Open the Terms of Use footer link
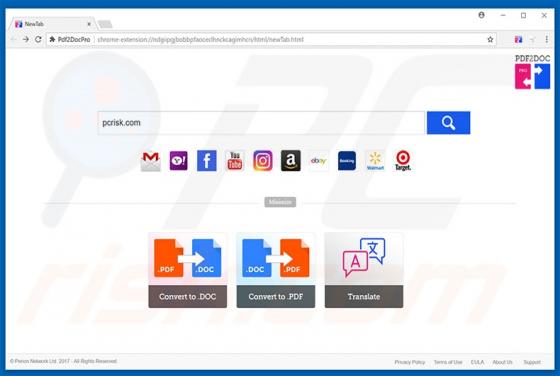This screenshot has width=560, height=376. pos(448,362)
